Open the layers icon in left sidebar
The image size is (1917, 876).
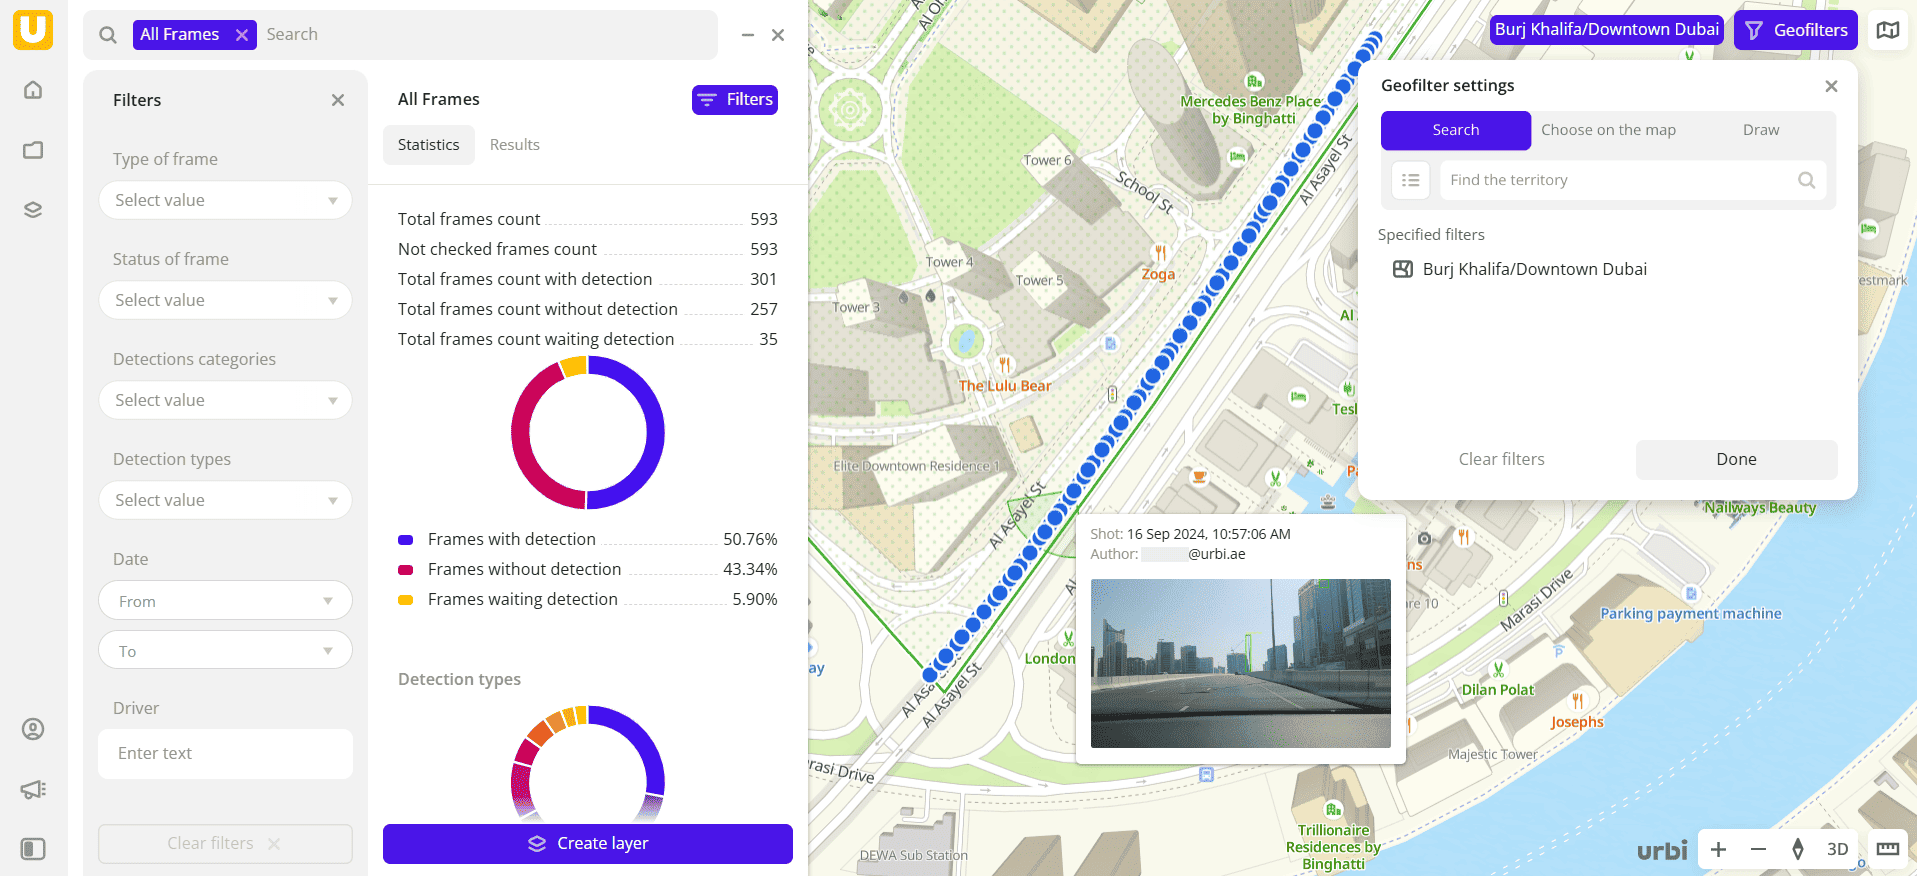click(x=33, y=210)
